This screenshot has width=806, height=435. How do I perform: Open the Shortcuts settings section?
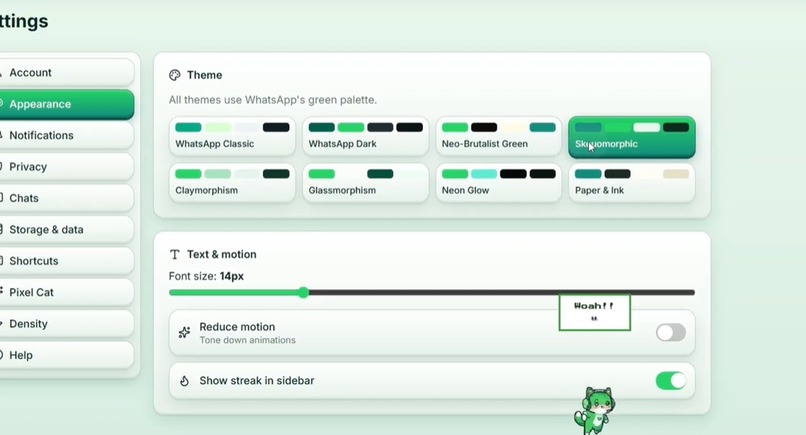(x=66, y=261)
